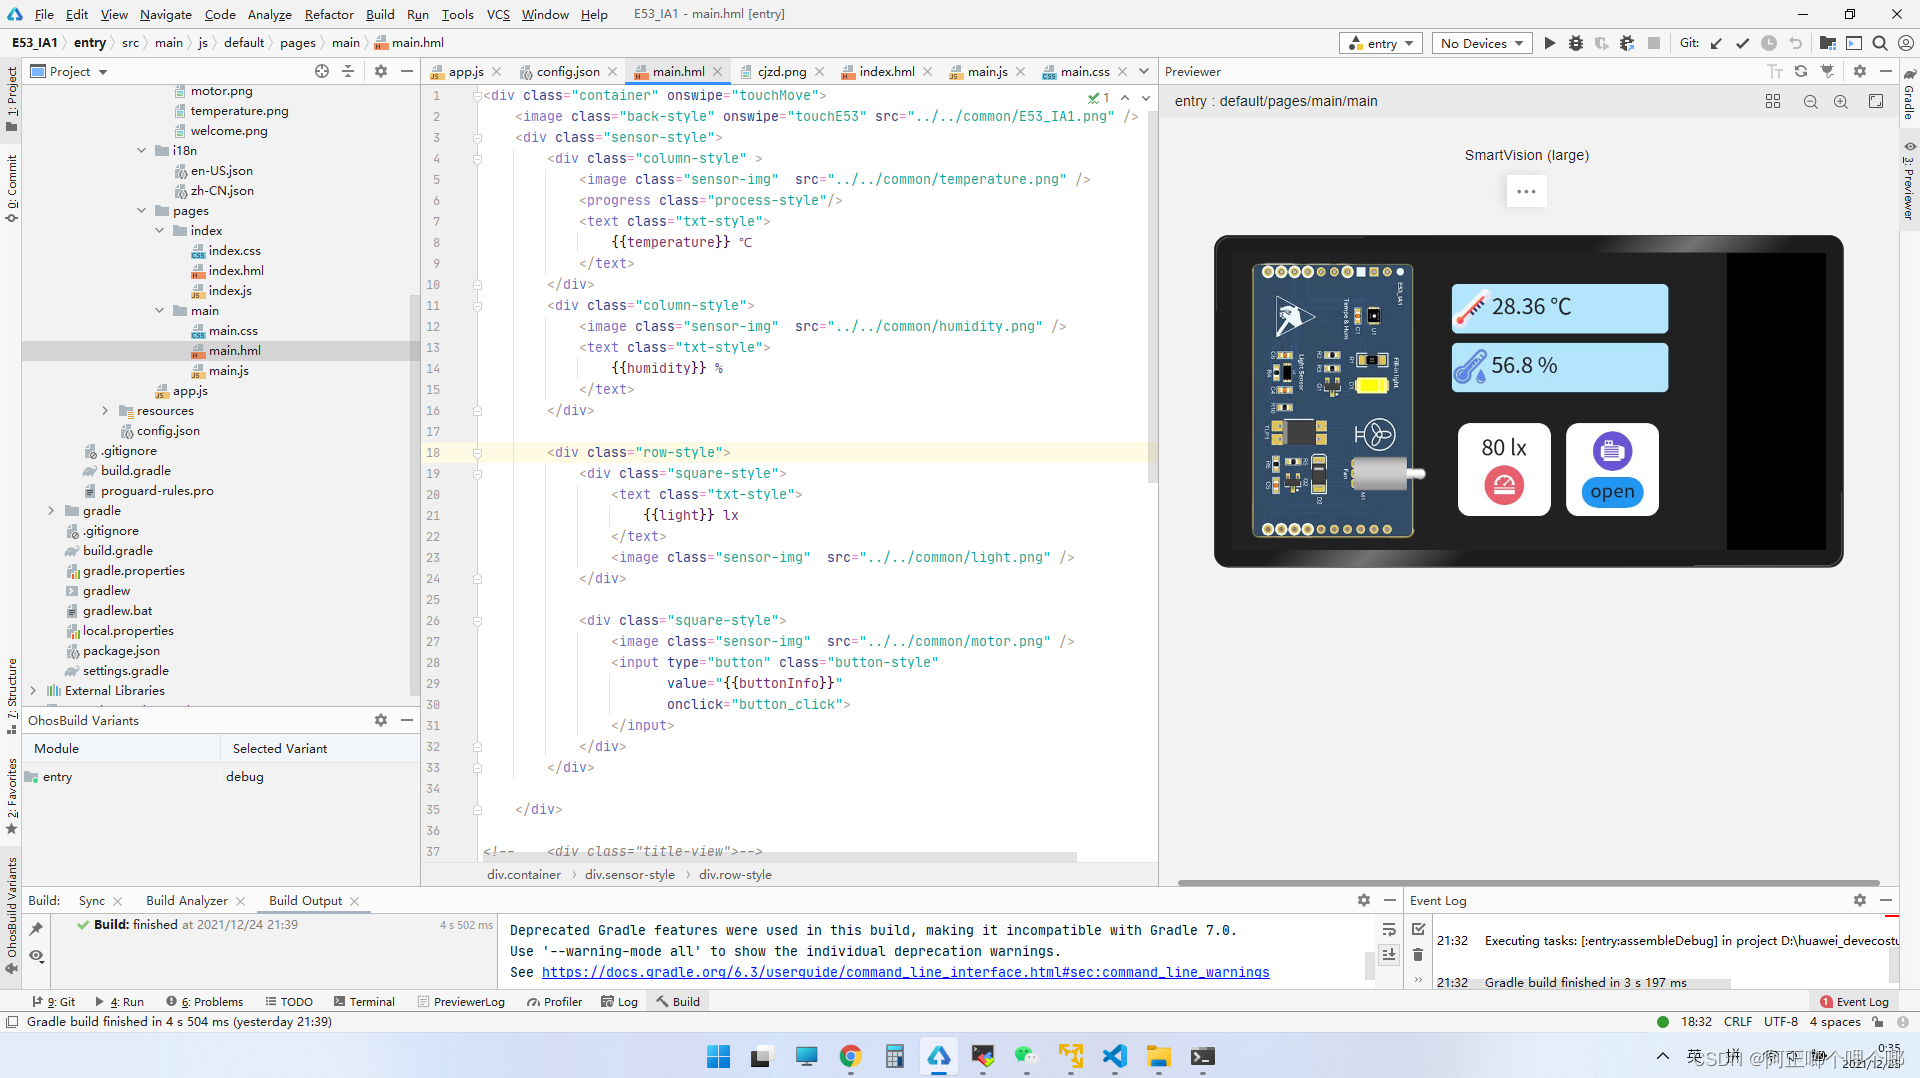This screenshot has width=1920, height=1078.
Task: Collapse the i18n folder
Action: click(x=141, y=151)
